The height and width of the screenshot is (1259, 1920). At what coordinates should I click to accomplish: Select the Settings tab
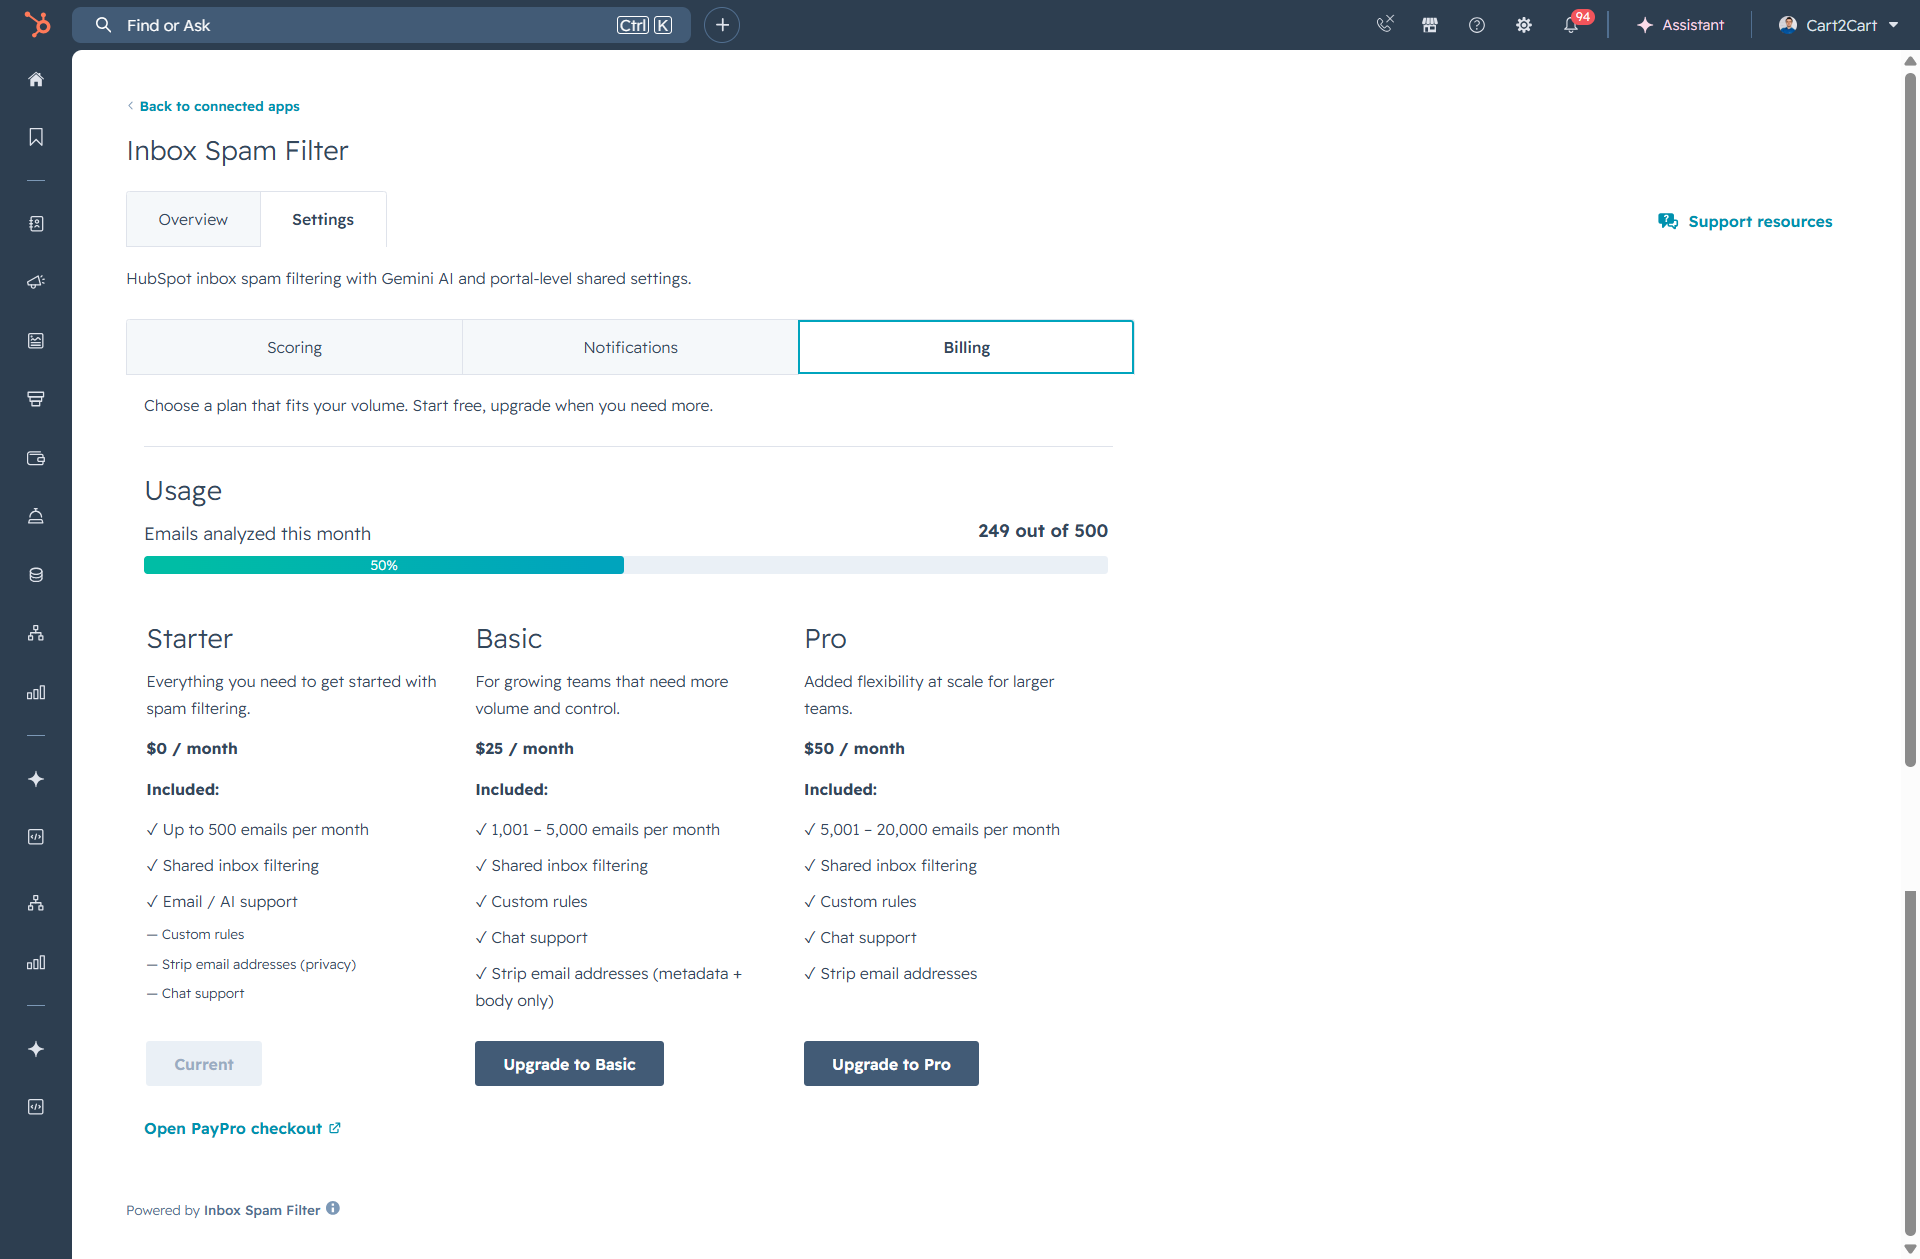pos(323,219)
